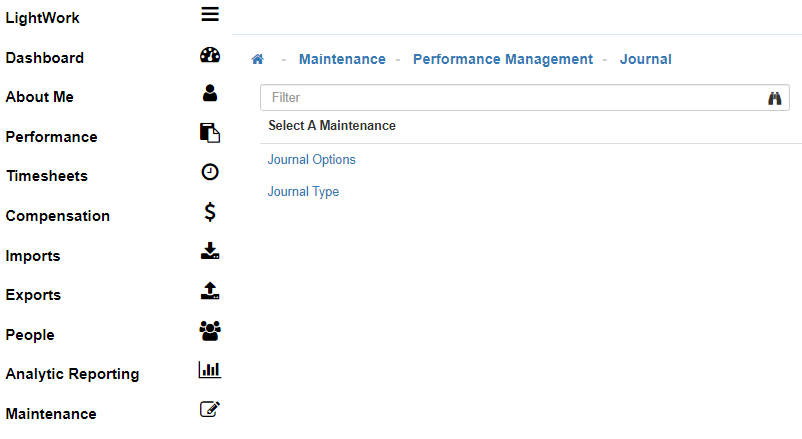Toggle the hamburger menu icon

[209, 14]
